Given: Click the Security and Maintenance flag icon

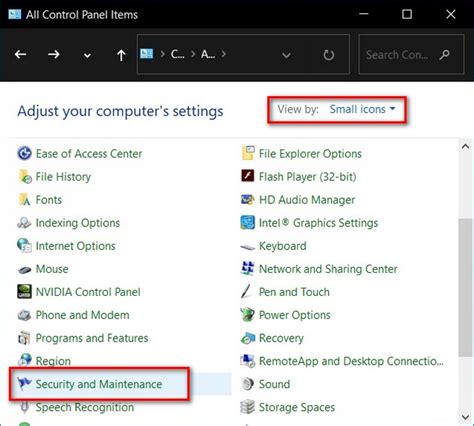Looking at the screenshot, I should (24, 384).
